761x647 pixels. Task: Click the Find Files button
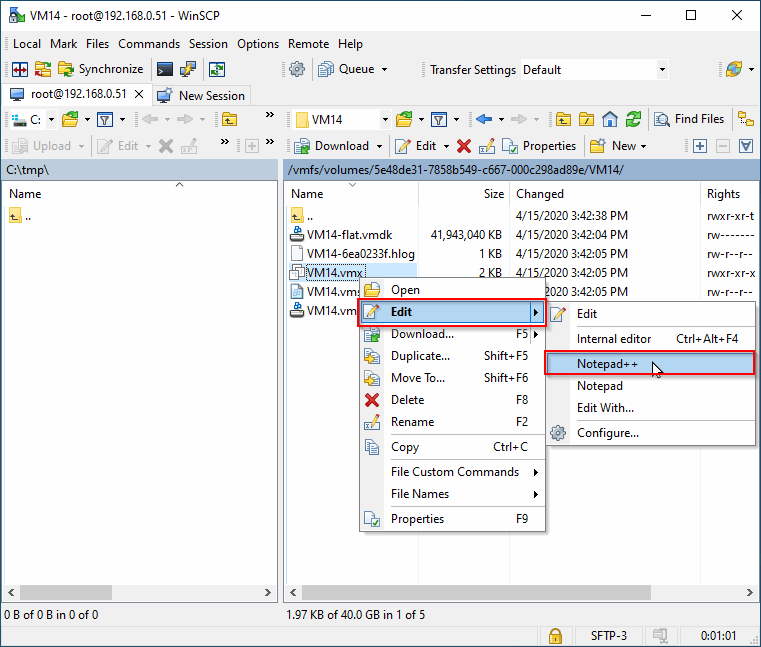click(x=689, y=119)
